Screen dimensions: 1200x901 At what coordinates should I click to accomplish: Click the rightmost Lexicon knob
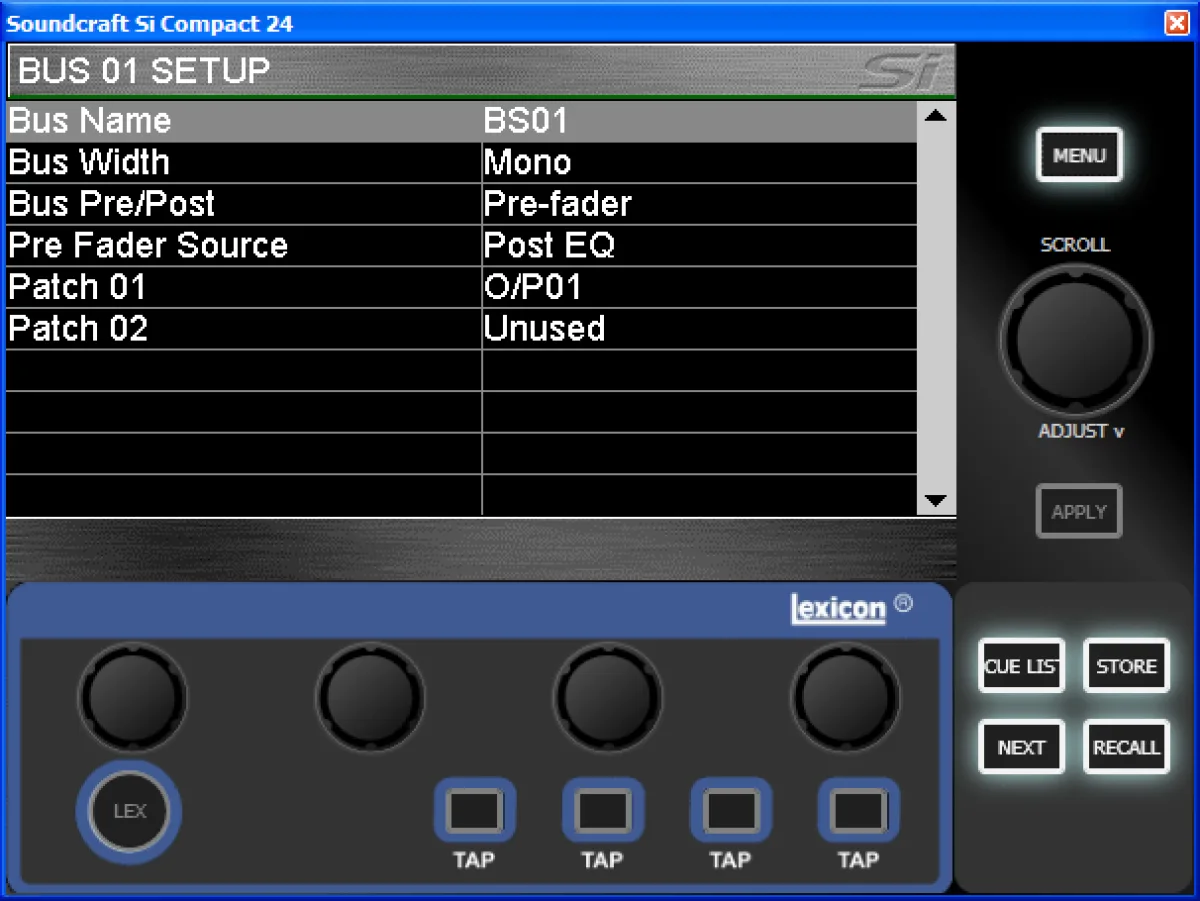click(846, 696)
